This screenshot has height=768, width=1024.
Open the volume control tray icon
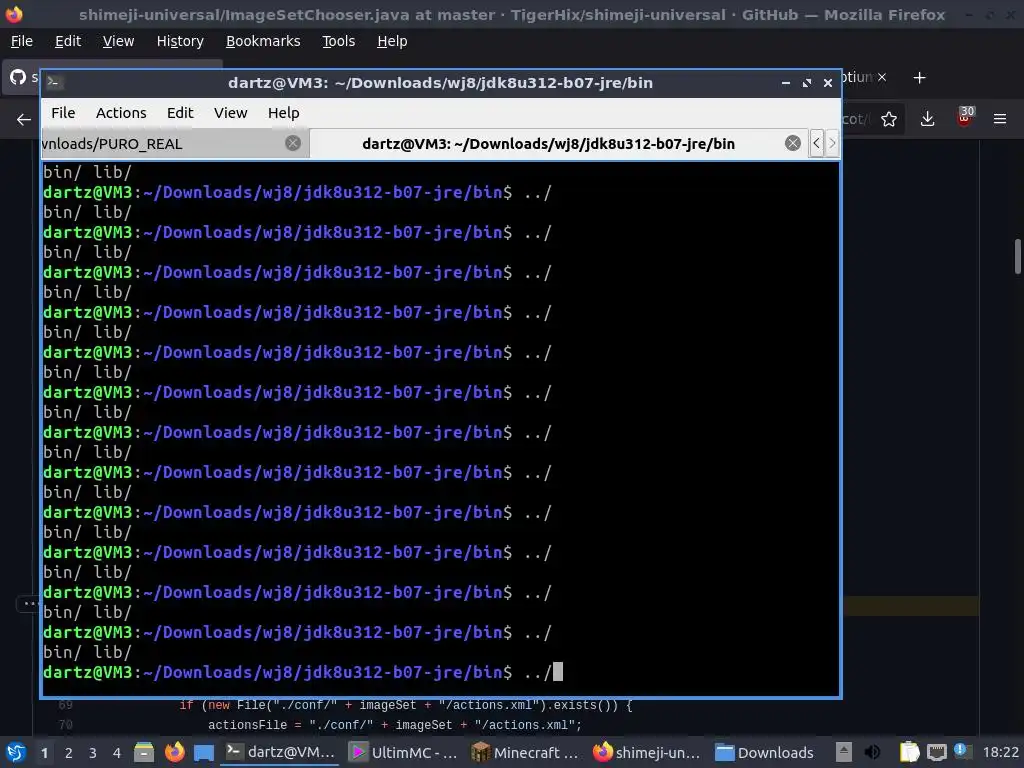pyautogui.click(x=872, y=752)
